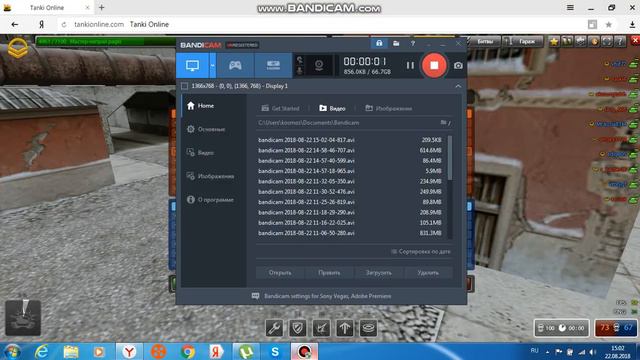The height and width of the screenshot is (360, 640).
Task: Click the Удалить button
Action: [428, 273]
